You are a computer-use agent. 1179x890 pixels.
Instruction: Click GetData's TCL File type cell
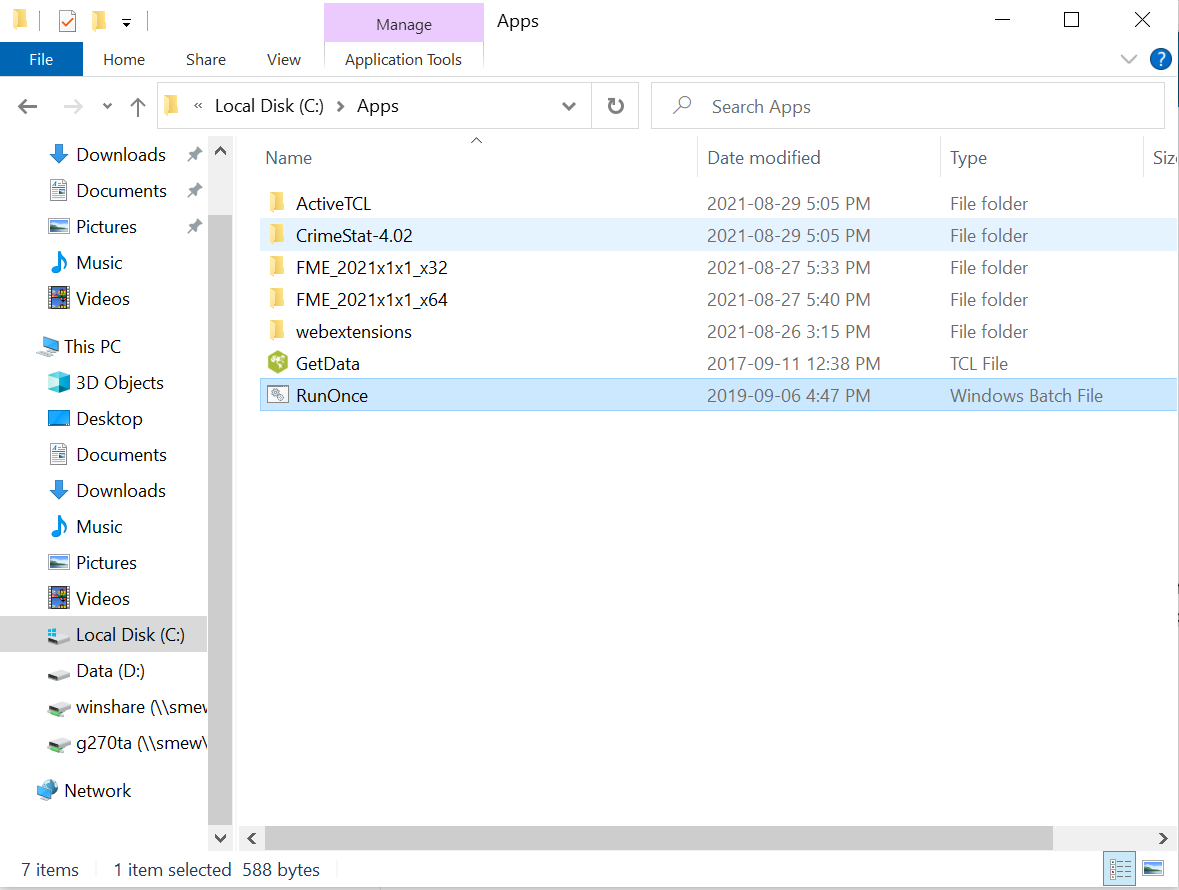tap(978, 364)
